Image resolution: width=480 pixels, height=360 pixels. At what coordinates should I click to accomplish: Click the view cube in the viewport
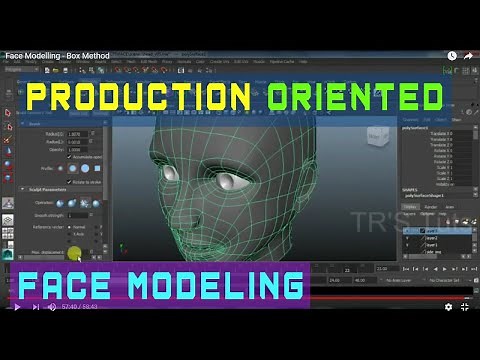378,136
